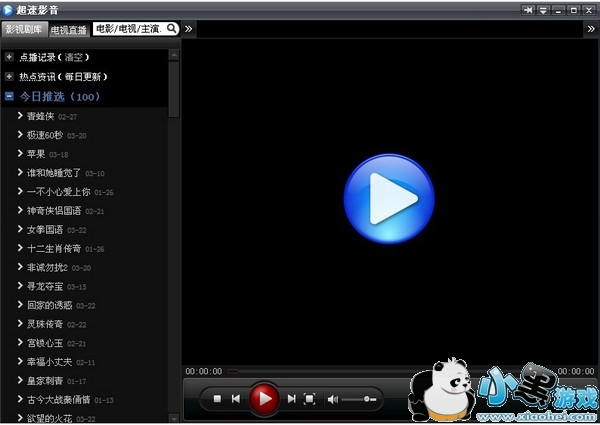Select 皇家刺青 in the list
600x425 pixels.
click(x=45, y=381)
